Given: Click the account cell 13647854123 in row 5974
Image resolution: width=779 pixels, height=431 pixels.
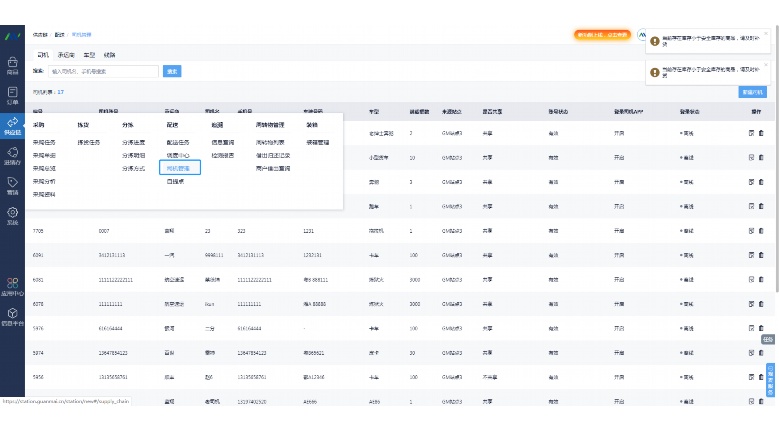Looking at the screenshot, I should click(113, 353).
